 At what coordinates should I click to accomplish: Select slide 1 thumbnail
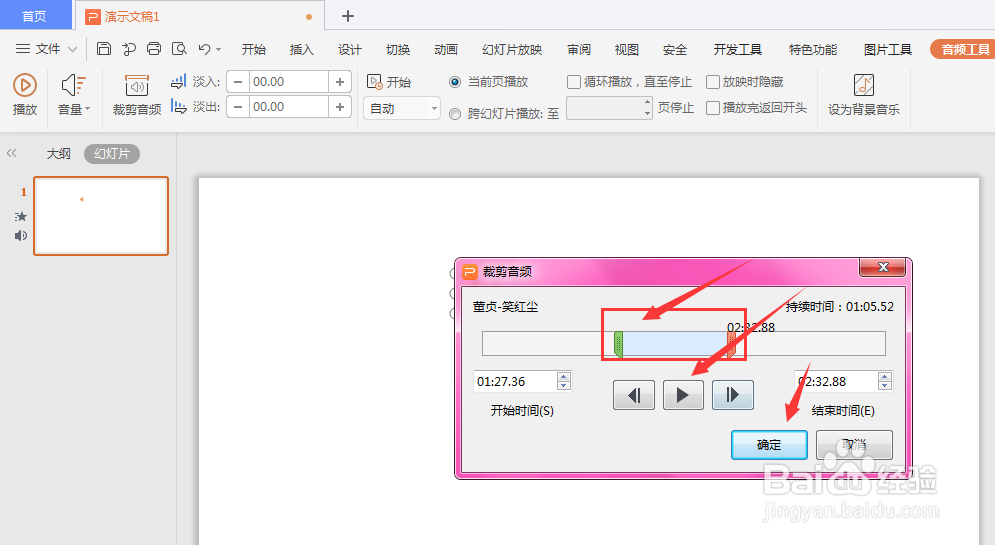[101, 216]
